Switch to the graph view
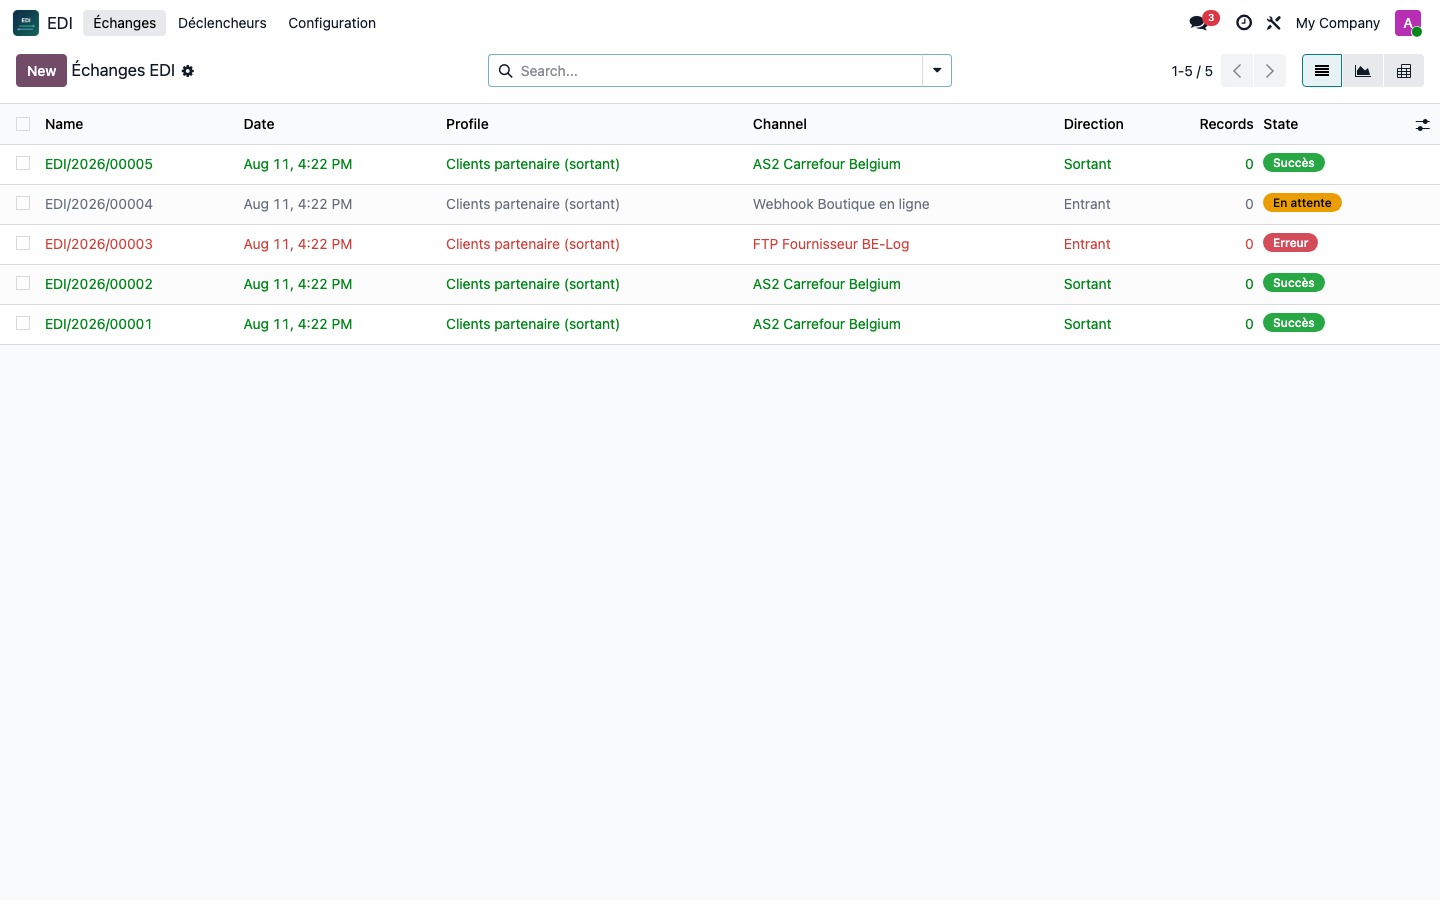The width and height of the screenshot is (1440, 900). coord(1363,71)
